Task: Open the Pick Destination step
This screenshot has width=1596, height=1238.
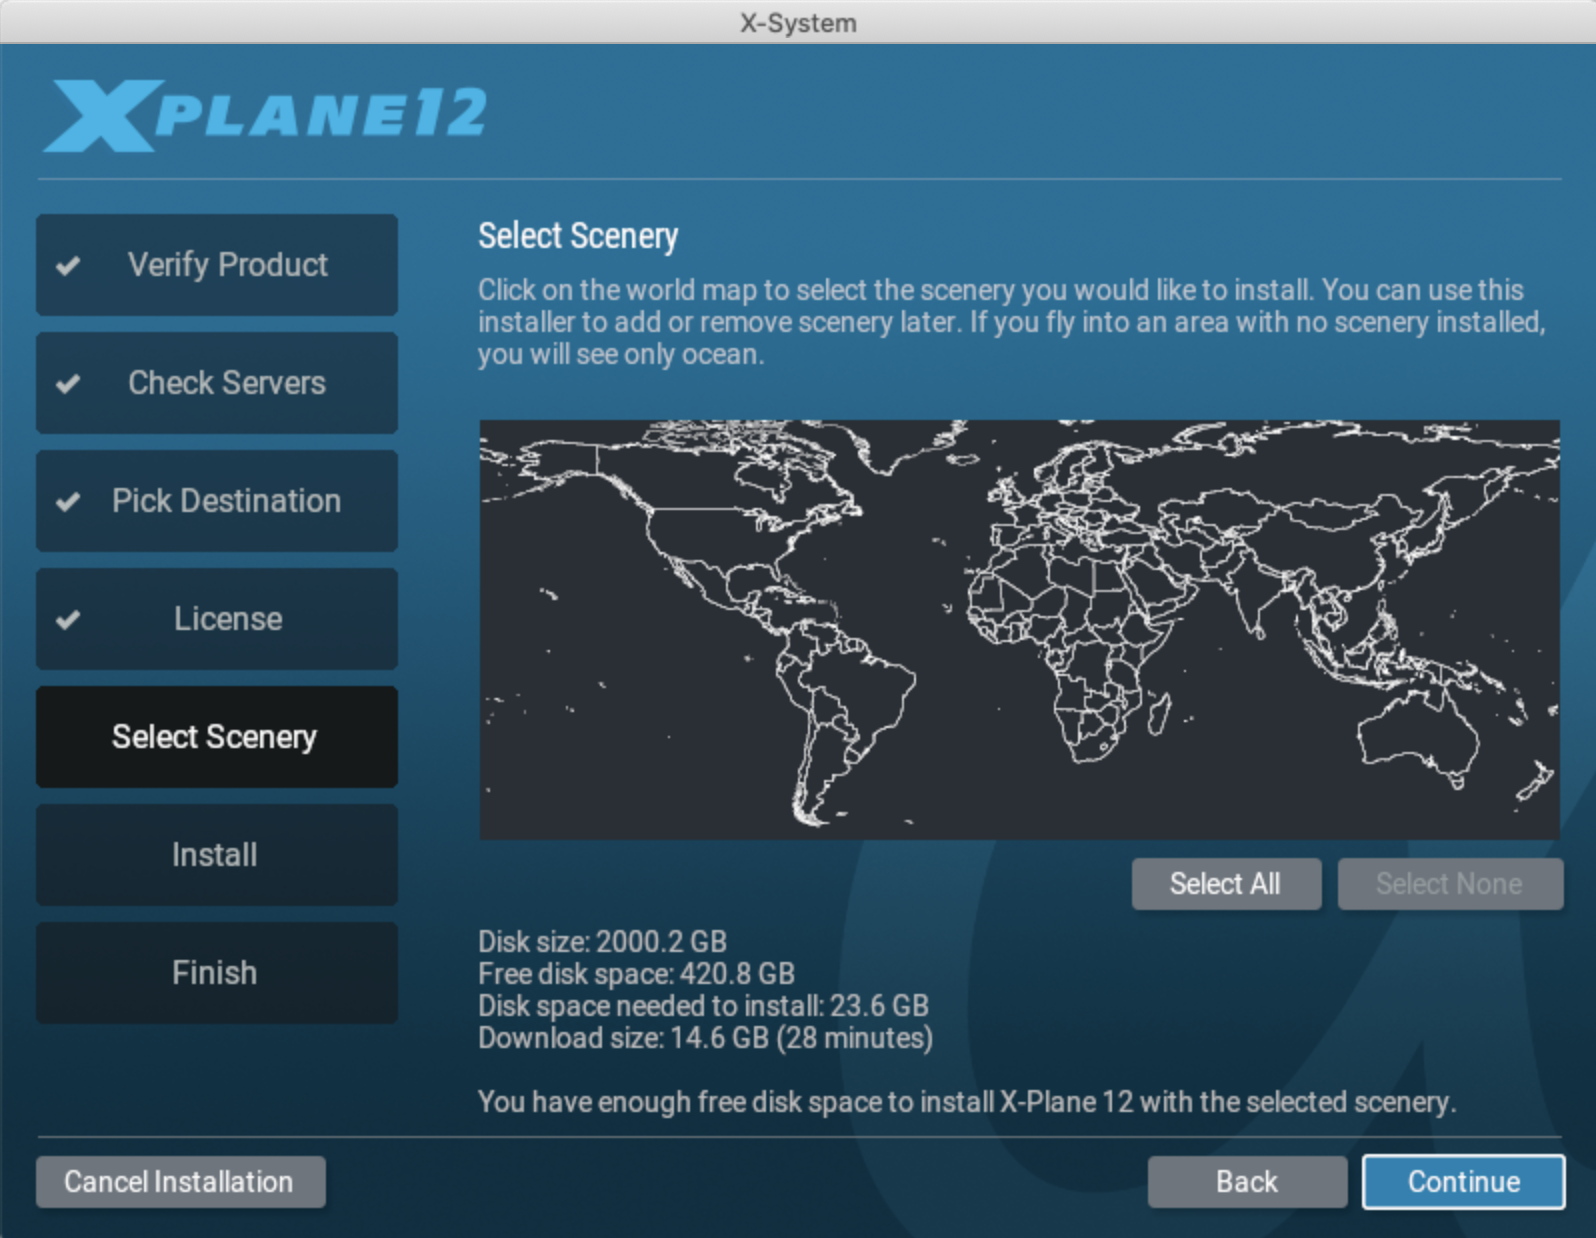Action: click(x=217, y=501)
